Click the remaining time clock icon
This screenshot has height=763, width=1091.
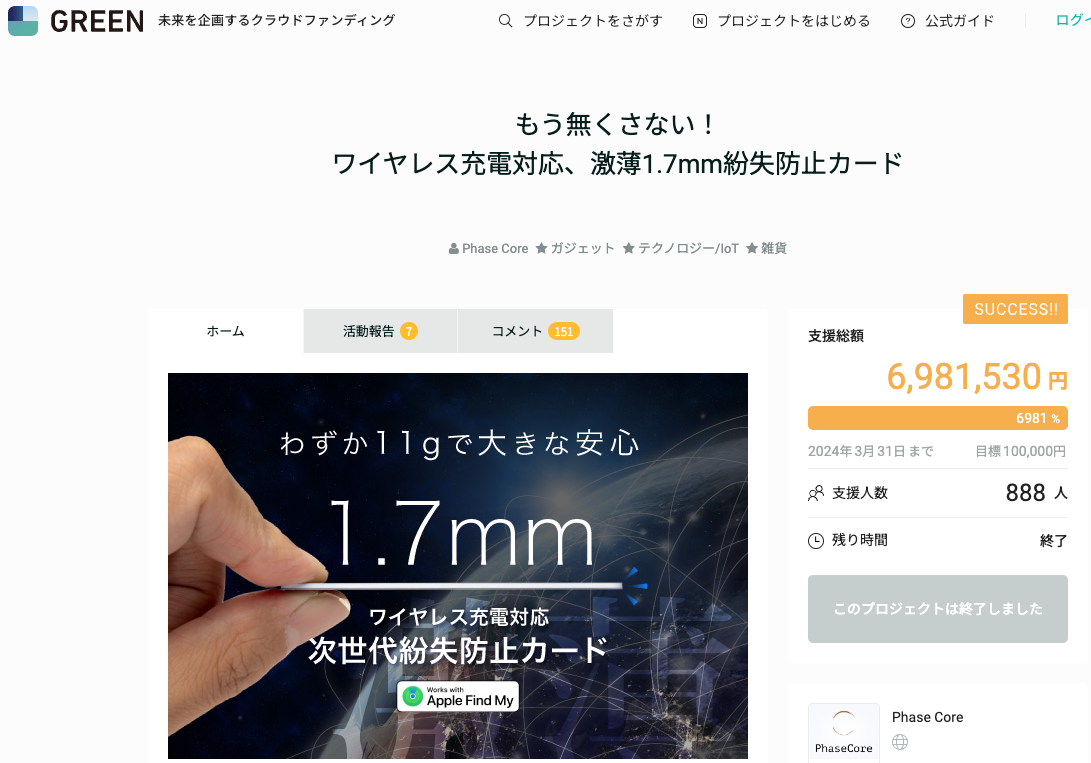click(815, 540)
